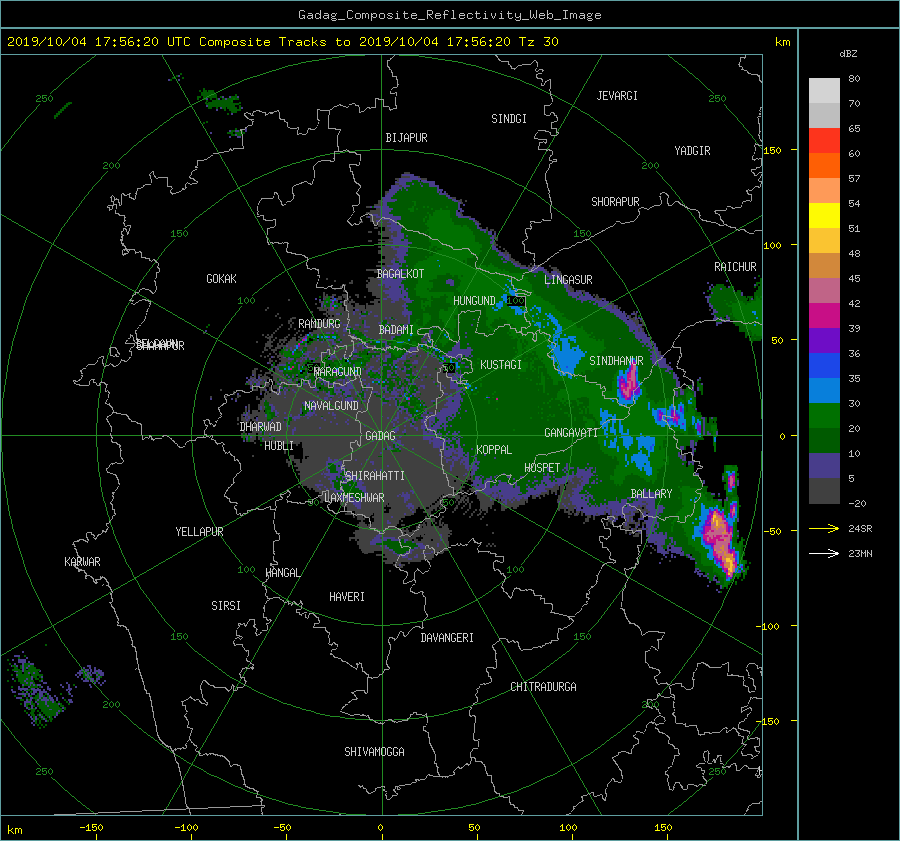
Task: Click the white 80 dBZ legend swatch
Action: (824, 91)
